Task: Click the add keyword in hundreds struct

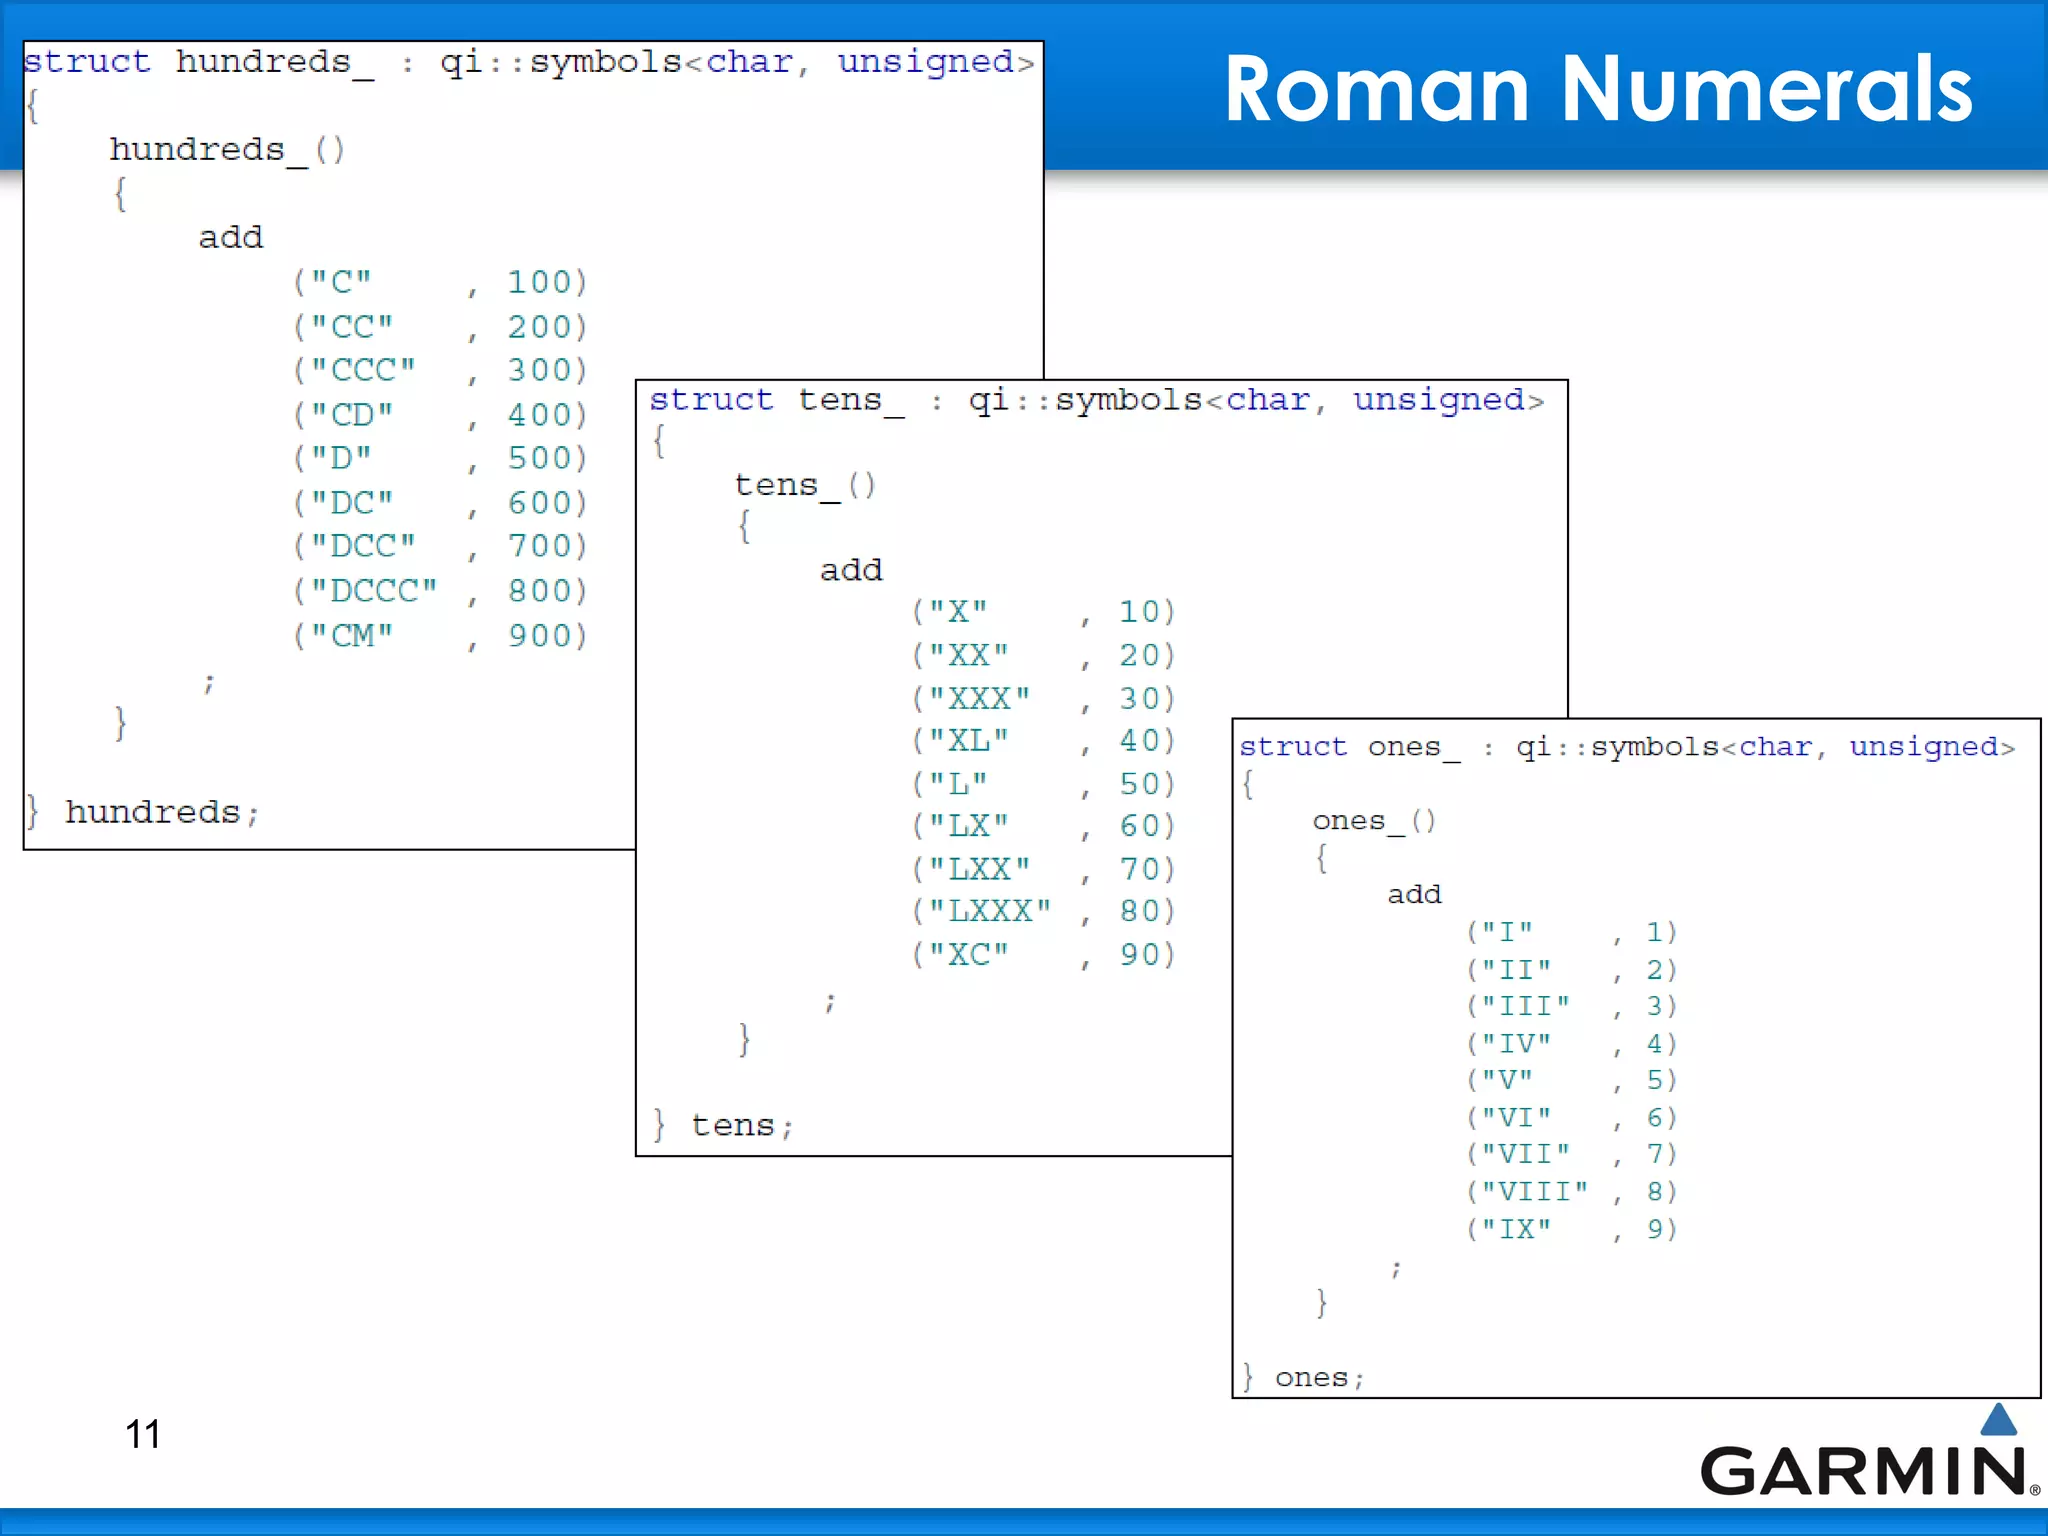Action: [x=231, y=237]
